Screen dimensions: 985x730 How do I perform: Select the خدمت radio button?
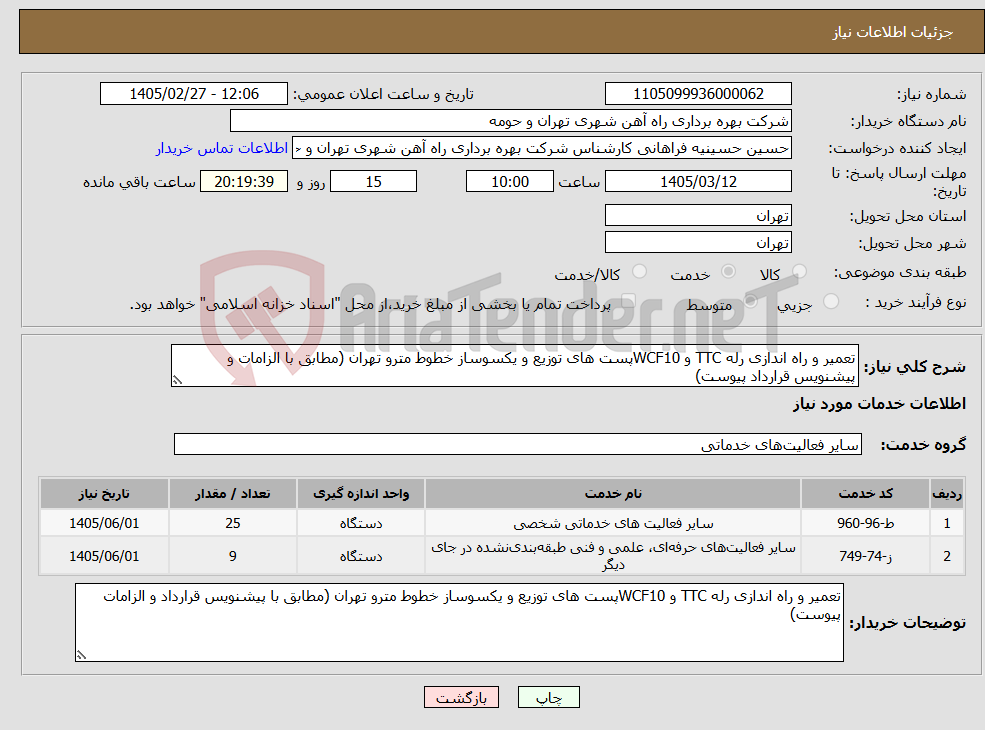[x=728, y=271]
